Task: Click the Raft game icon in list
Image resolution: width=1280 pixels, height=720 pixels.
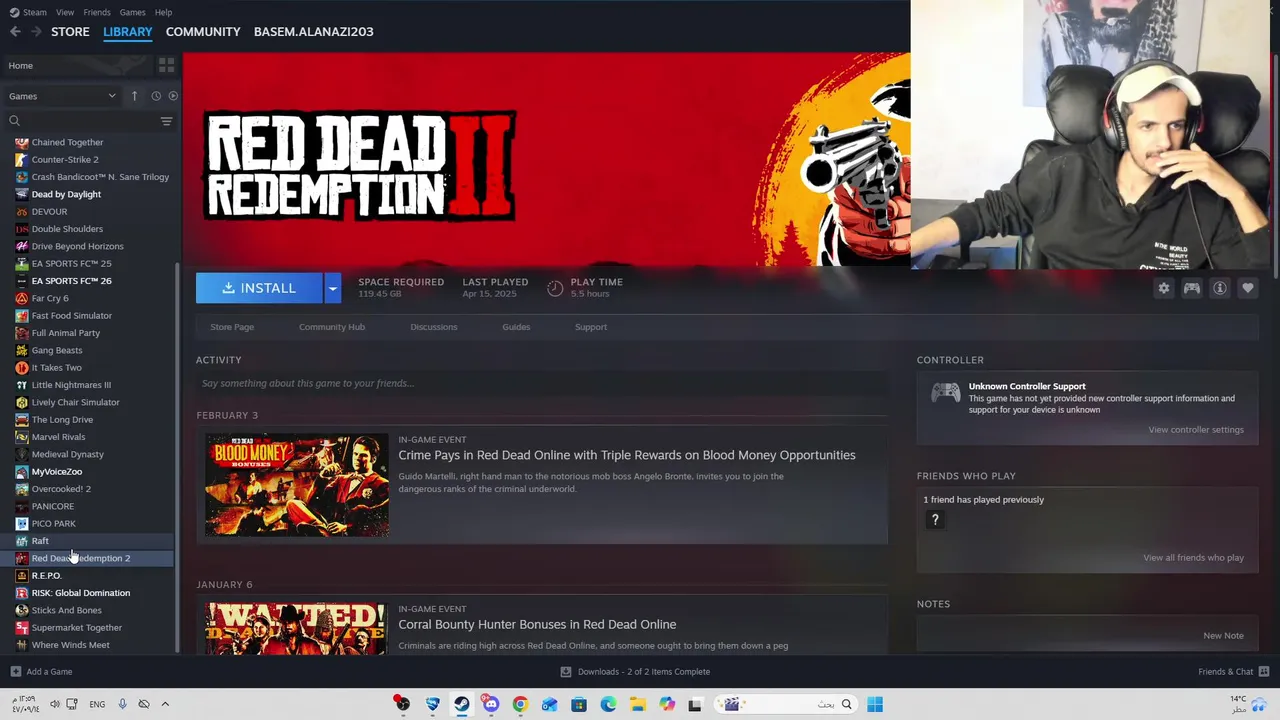Action: (22, 541)
